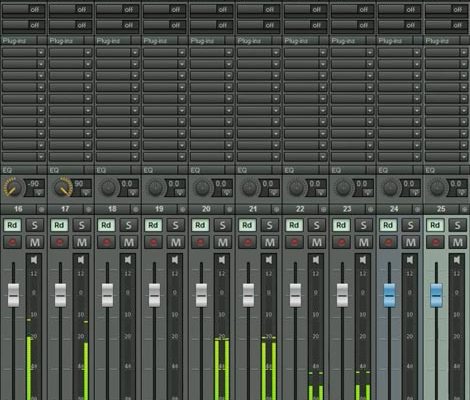The width and height of the screenshot is (470, 400).
Task: Arm track 17 for recording
Action: tap(59, 242)
